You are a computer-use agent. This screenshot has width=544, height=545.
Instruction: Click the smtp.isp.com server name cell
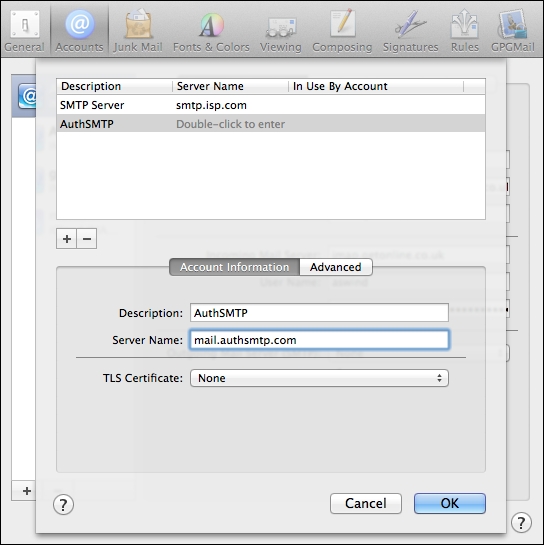(x=211, y=105)
